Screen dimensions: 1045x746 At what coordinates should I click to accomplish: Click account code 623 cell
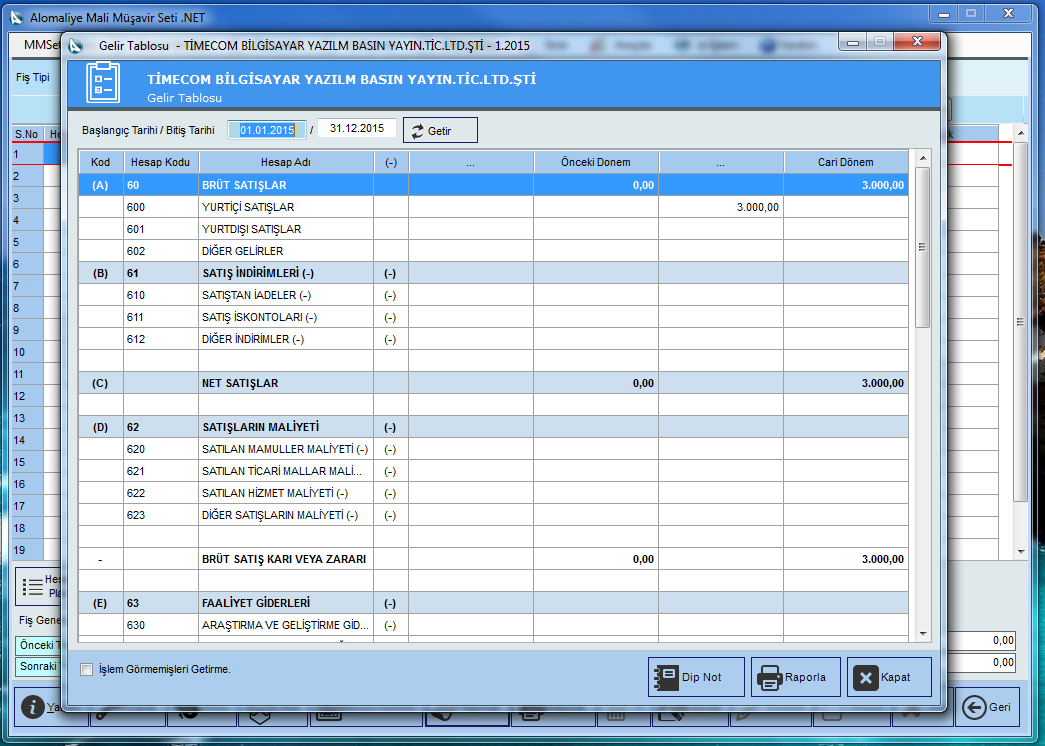point(161,515)
